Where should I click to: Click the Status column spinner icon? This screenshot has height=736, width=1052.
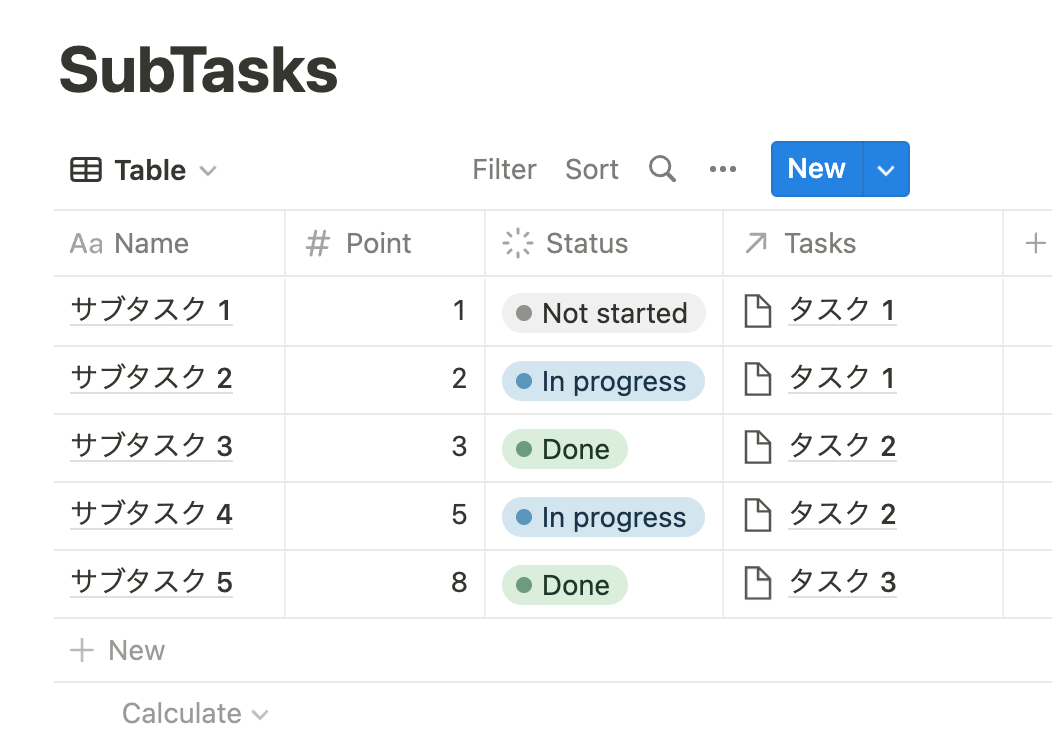pos(517,243)
